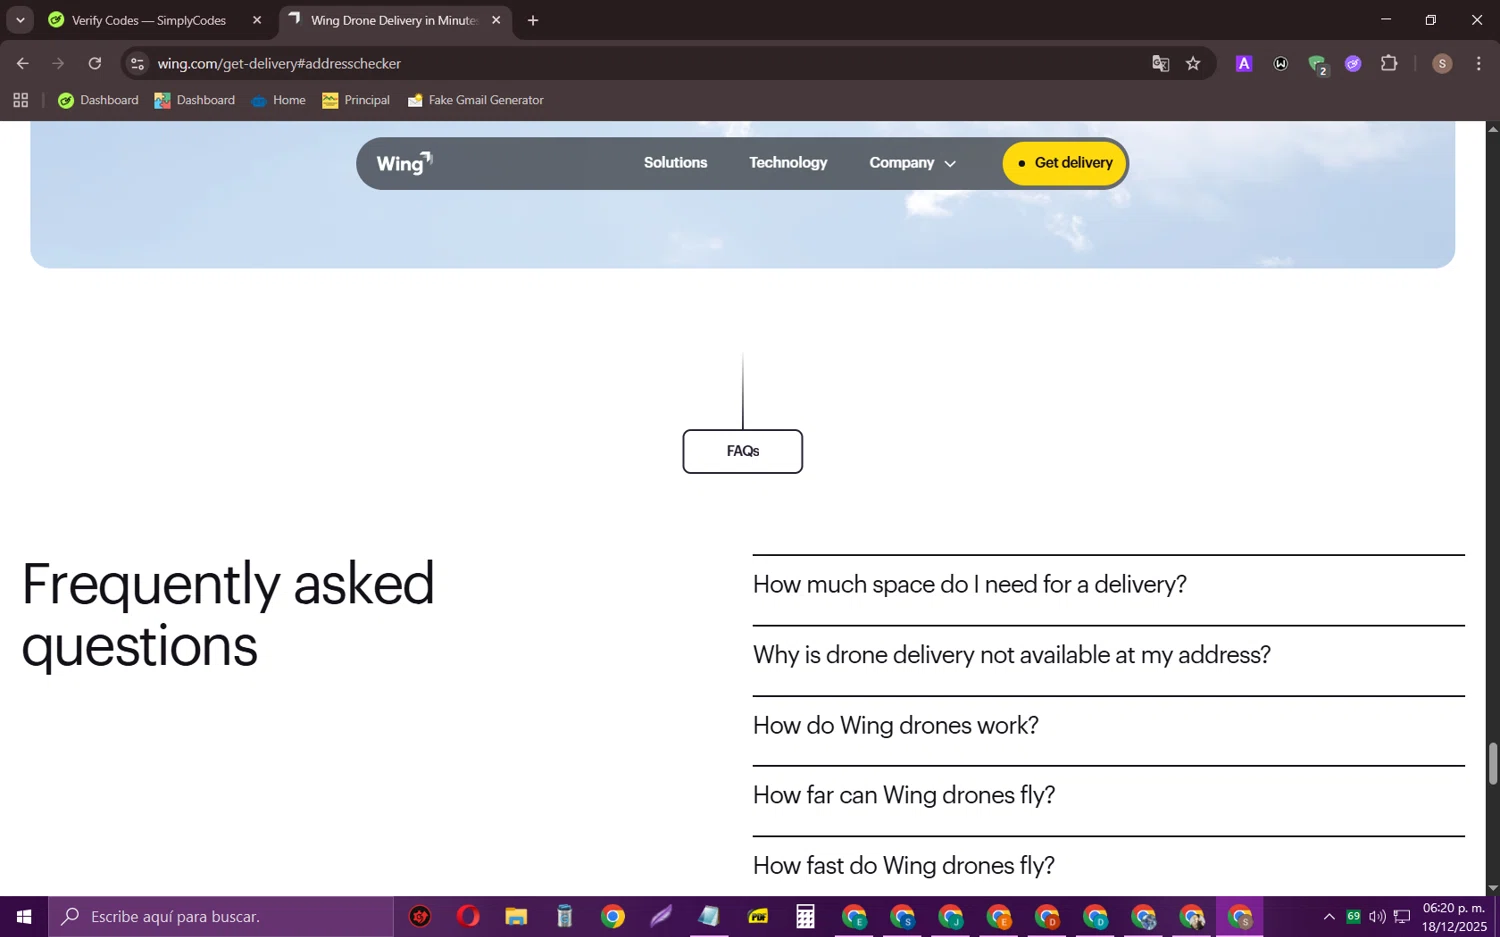
Task: Close the Wing Drone Delivery tab
Action: coord(496,20)
